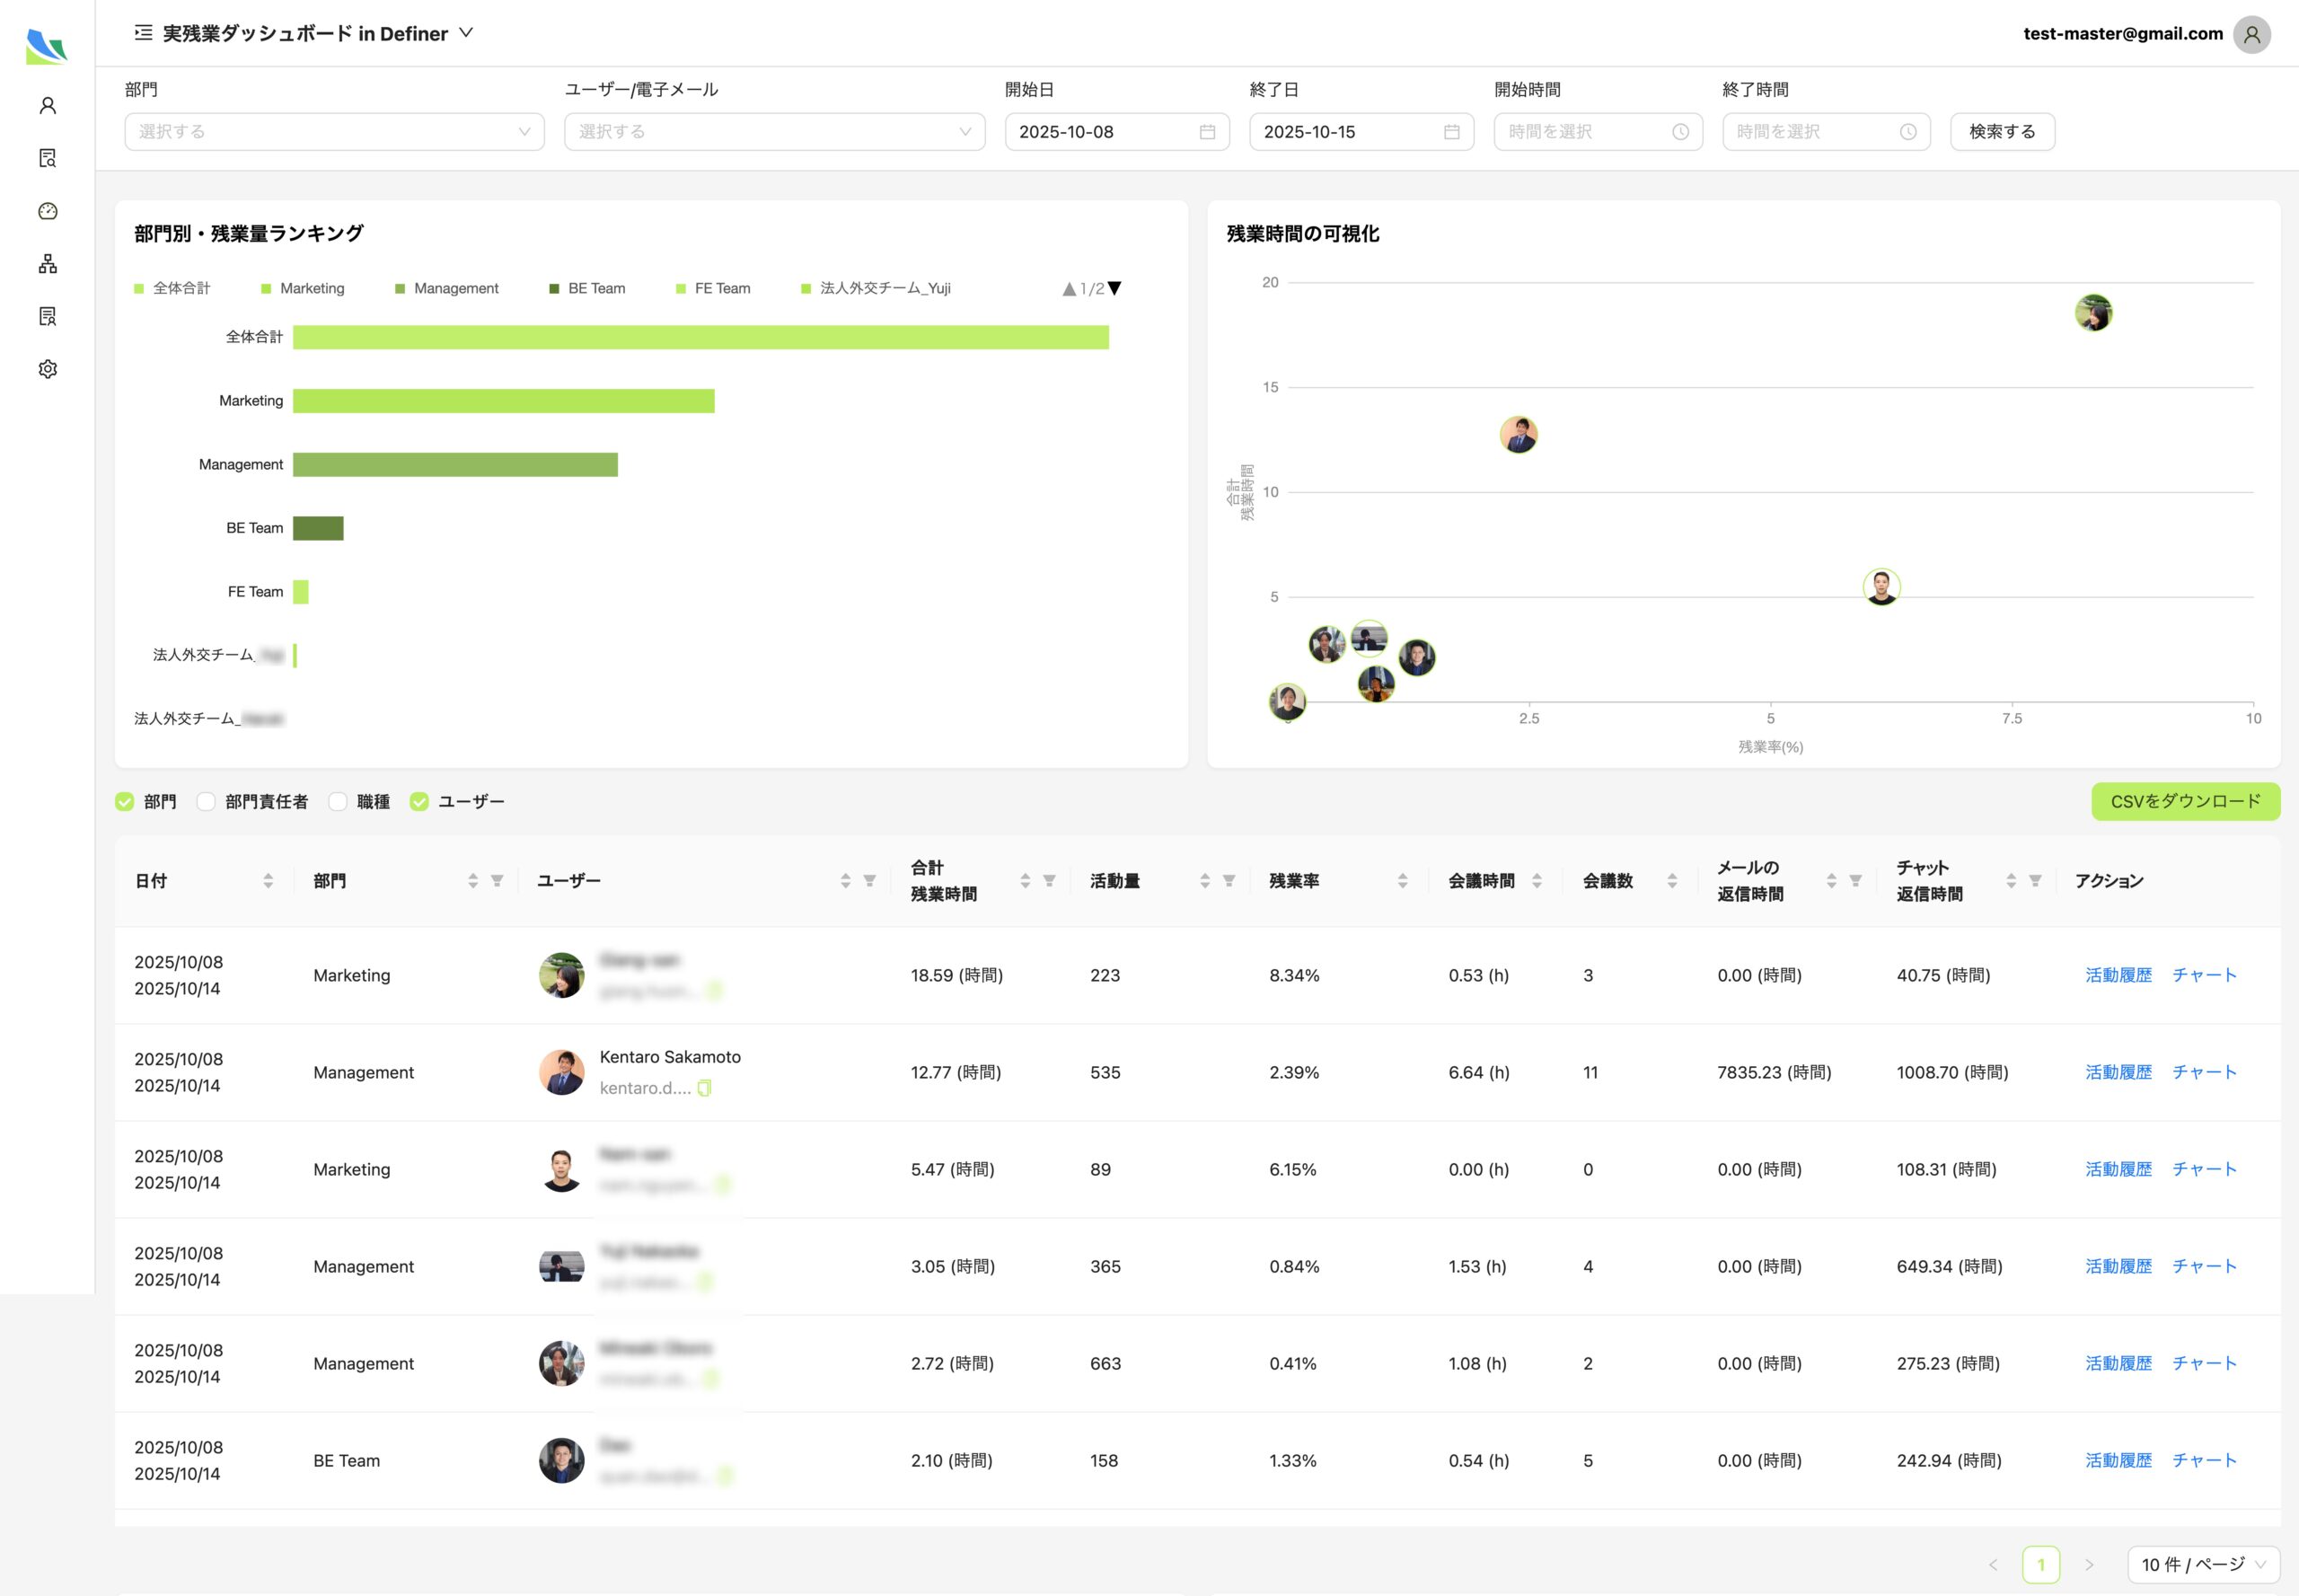This screenshot has height=1596, width=2299.
Task: Open the settings gear sidebar icon
Action: point(47,369)
